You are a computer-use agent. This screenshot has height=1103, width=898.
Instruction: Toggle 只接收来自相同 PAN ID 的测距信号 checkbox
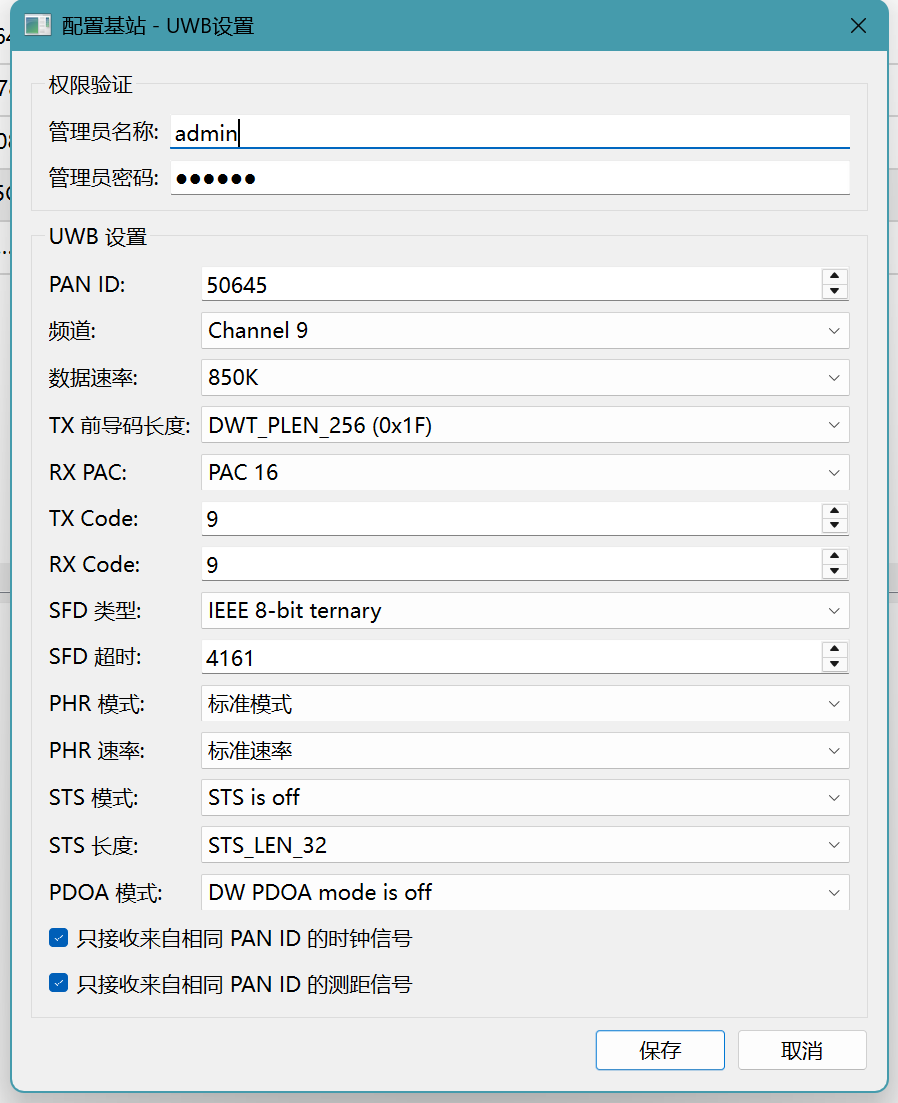tap(59, 984)
